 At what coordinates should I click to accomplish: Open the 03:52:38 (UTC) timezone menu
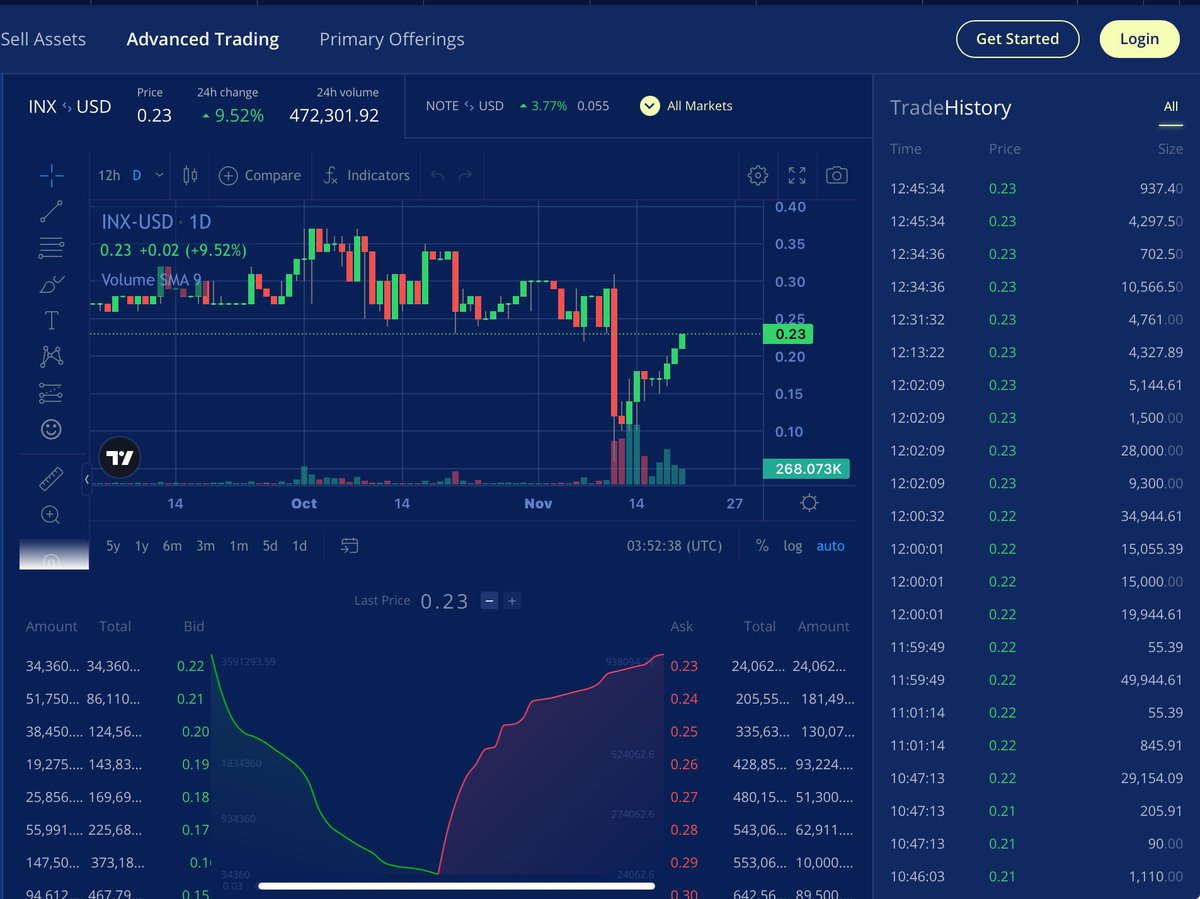point(674,546)
